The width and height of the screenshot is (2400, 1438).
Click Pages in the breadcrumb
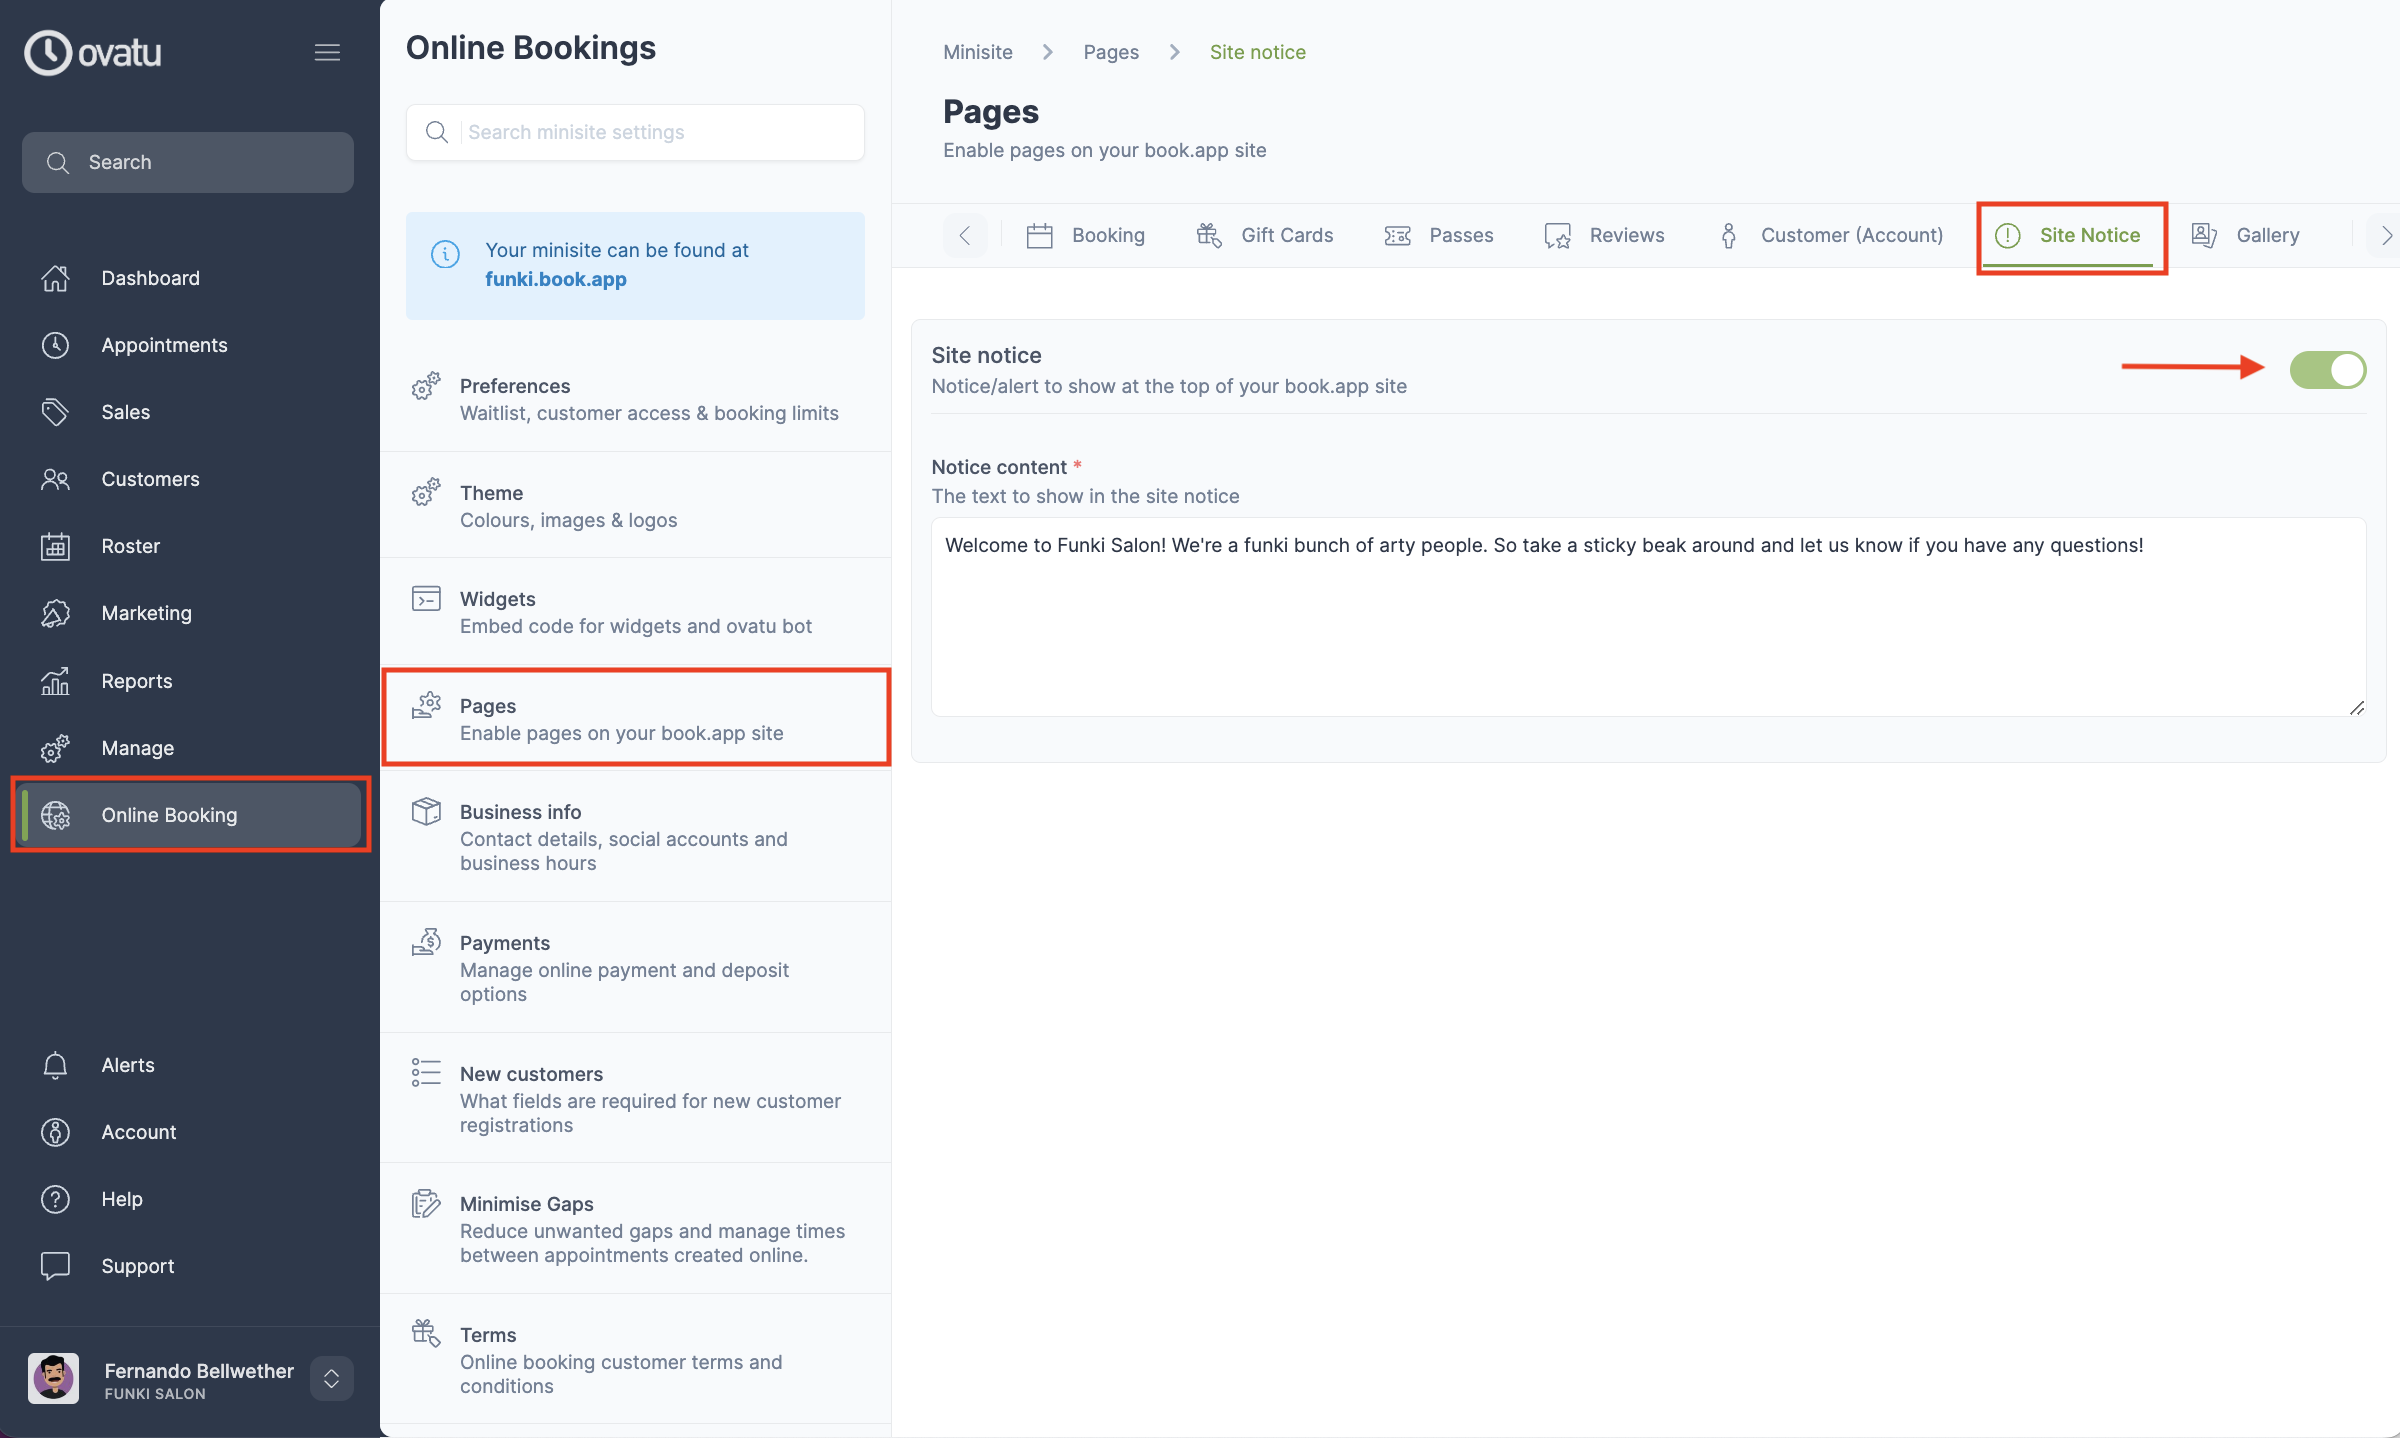point(1110,51)
